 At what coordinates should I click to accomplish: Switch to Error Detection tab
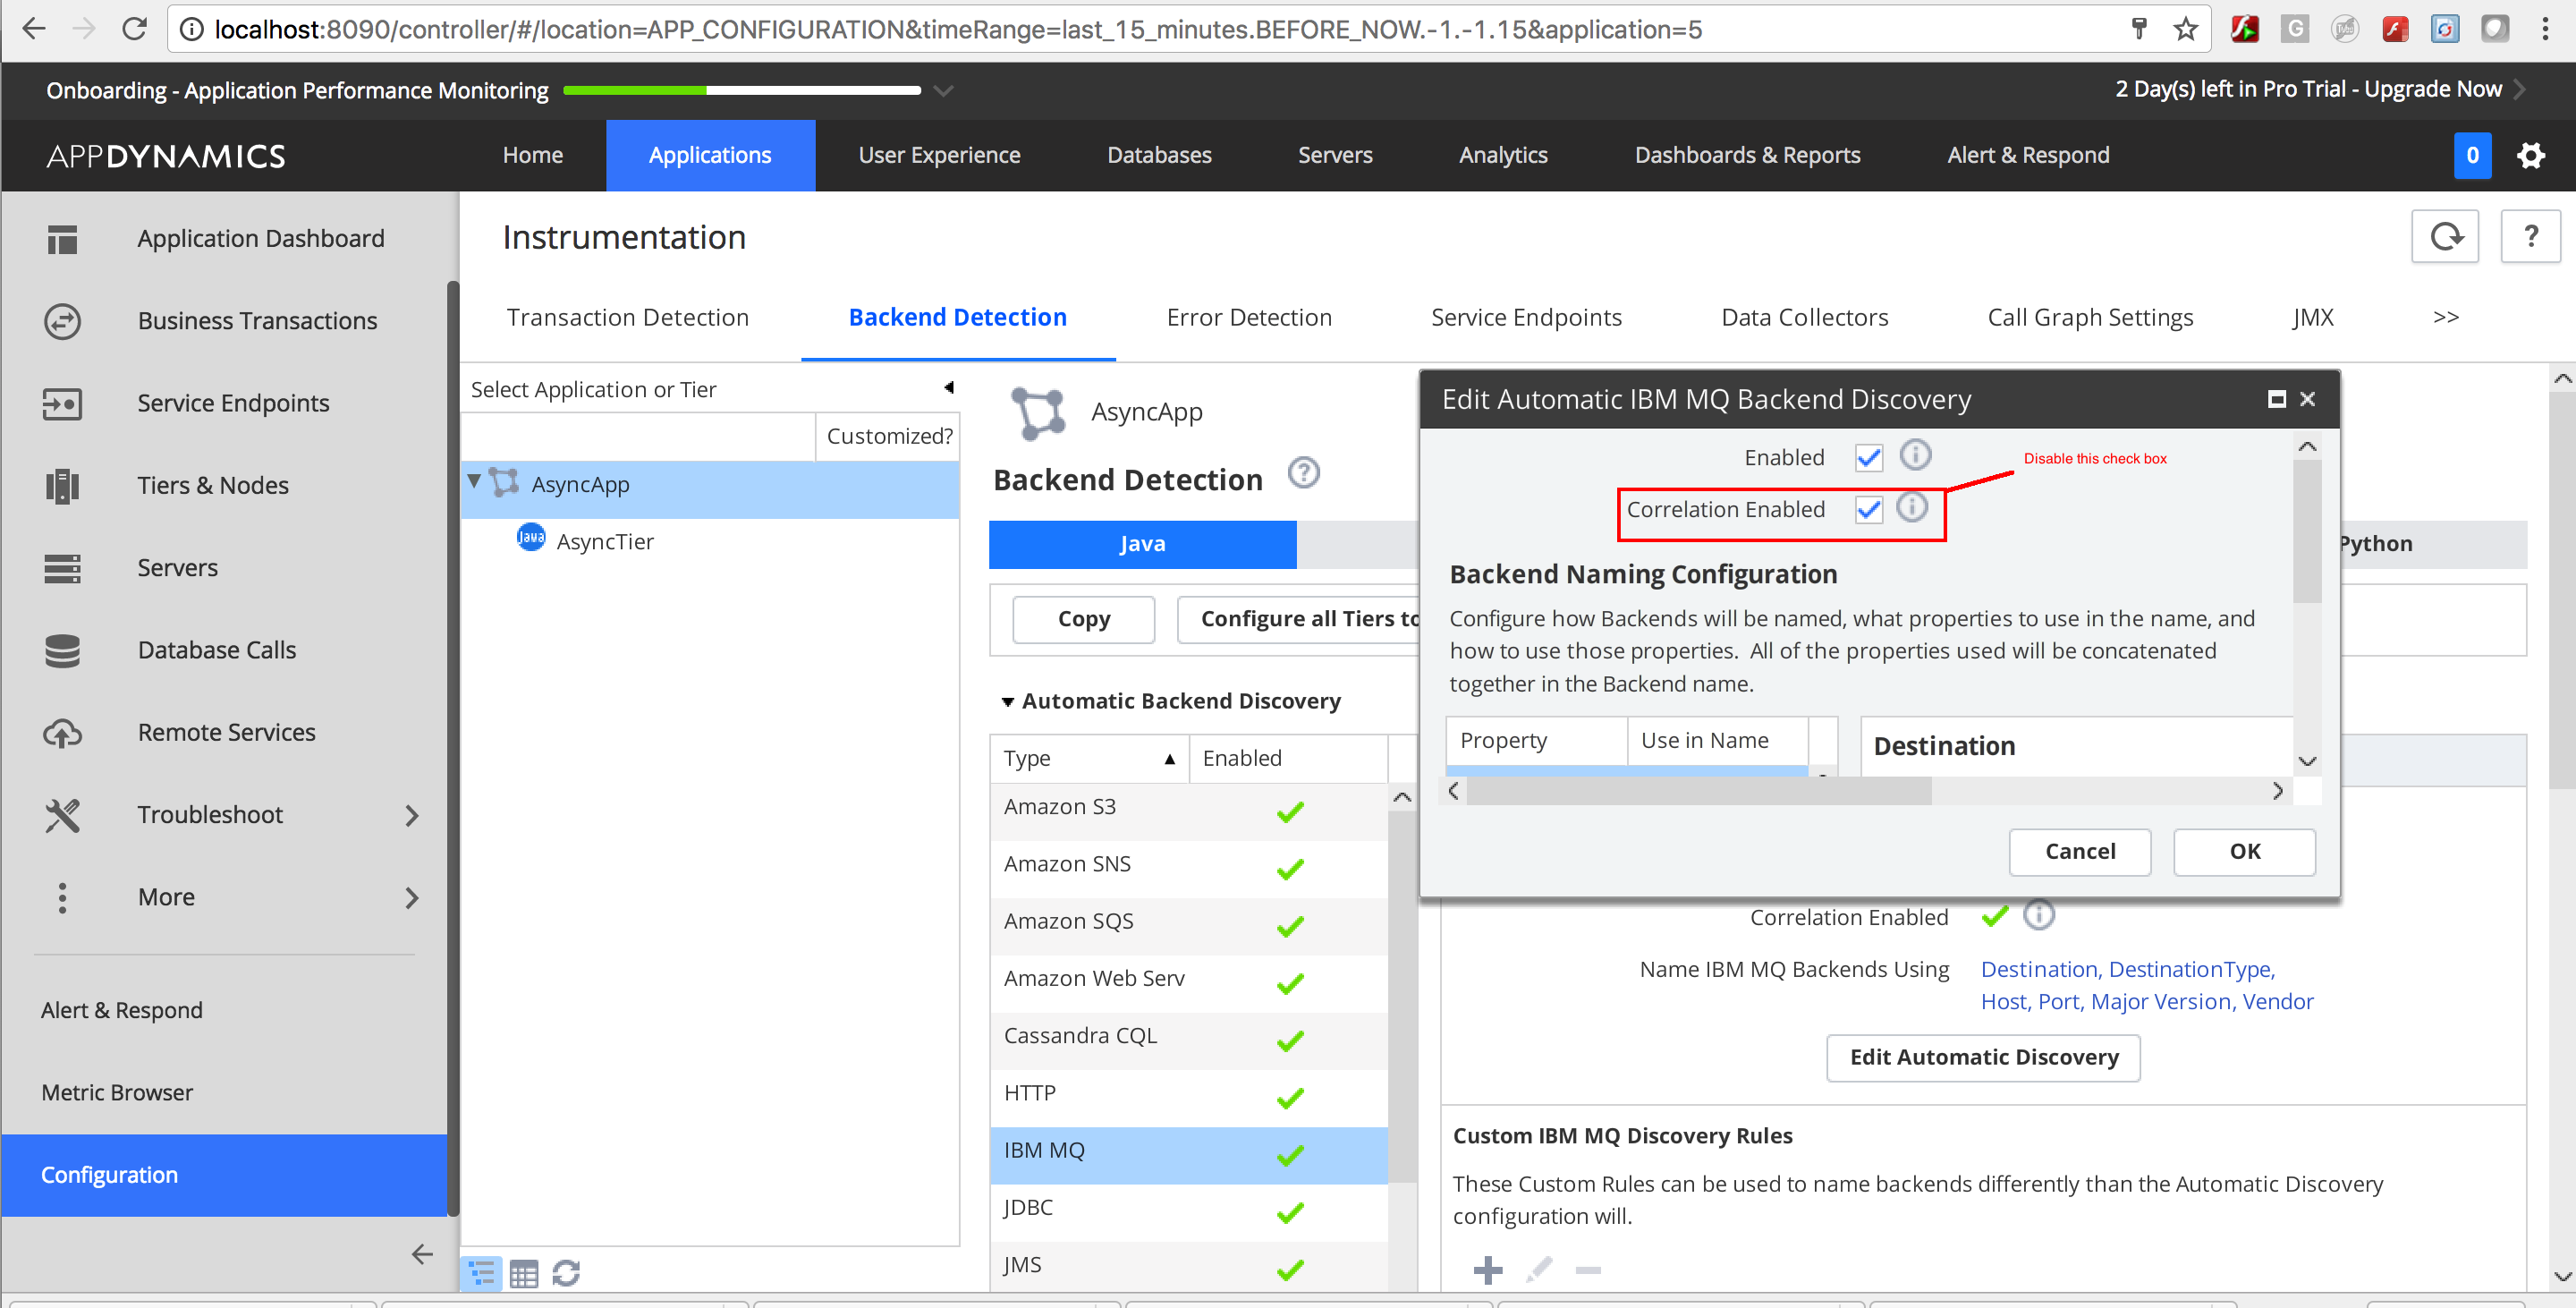click(1248, 317)
